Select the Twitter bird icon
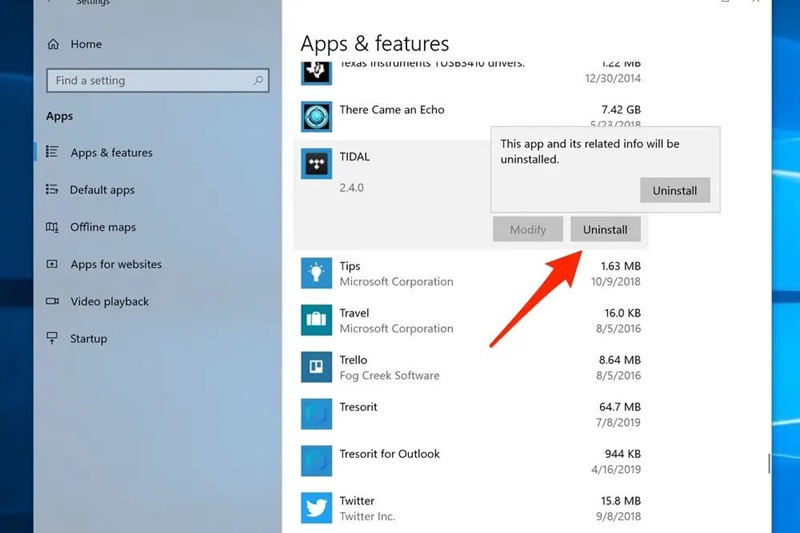The image size is (800, 533). click(x=316, y=508)
